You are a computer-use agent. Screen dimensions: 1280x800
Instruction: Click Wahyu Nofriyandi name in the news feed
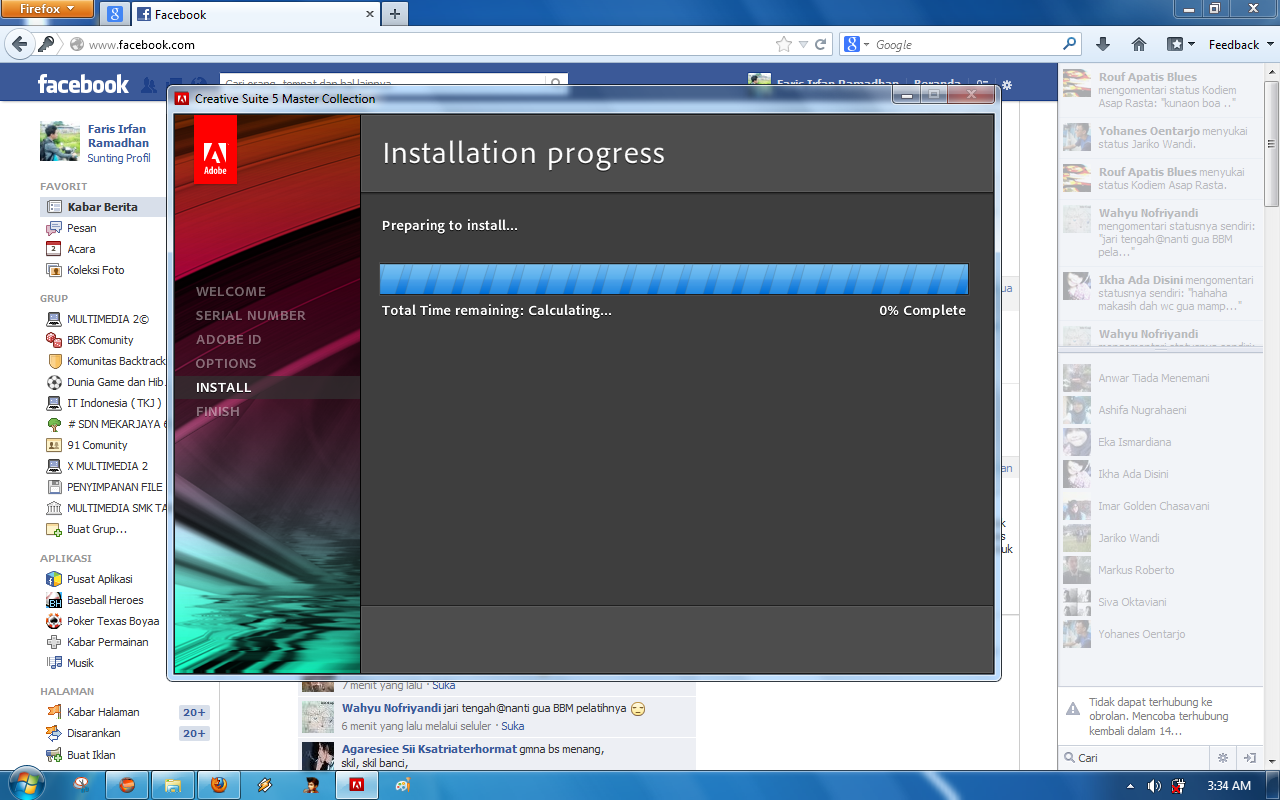[391, 708]
